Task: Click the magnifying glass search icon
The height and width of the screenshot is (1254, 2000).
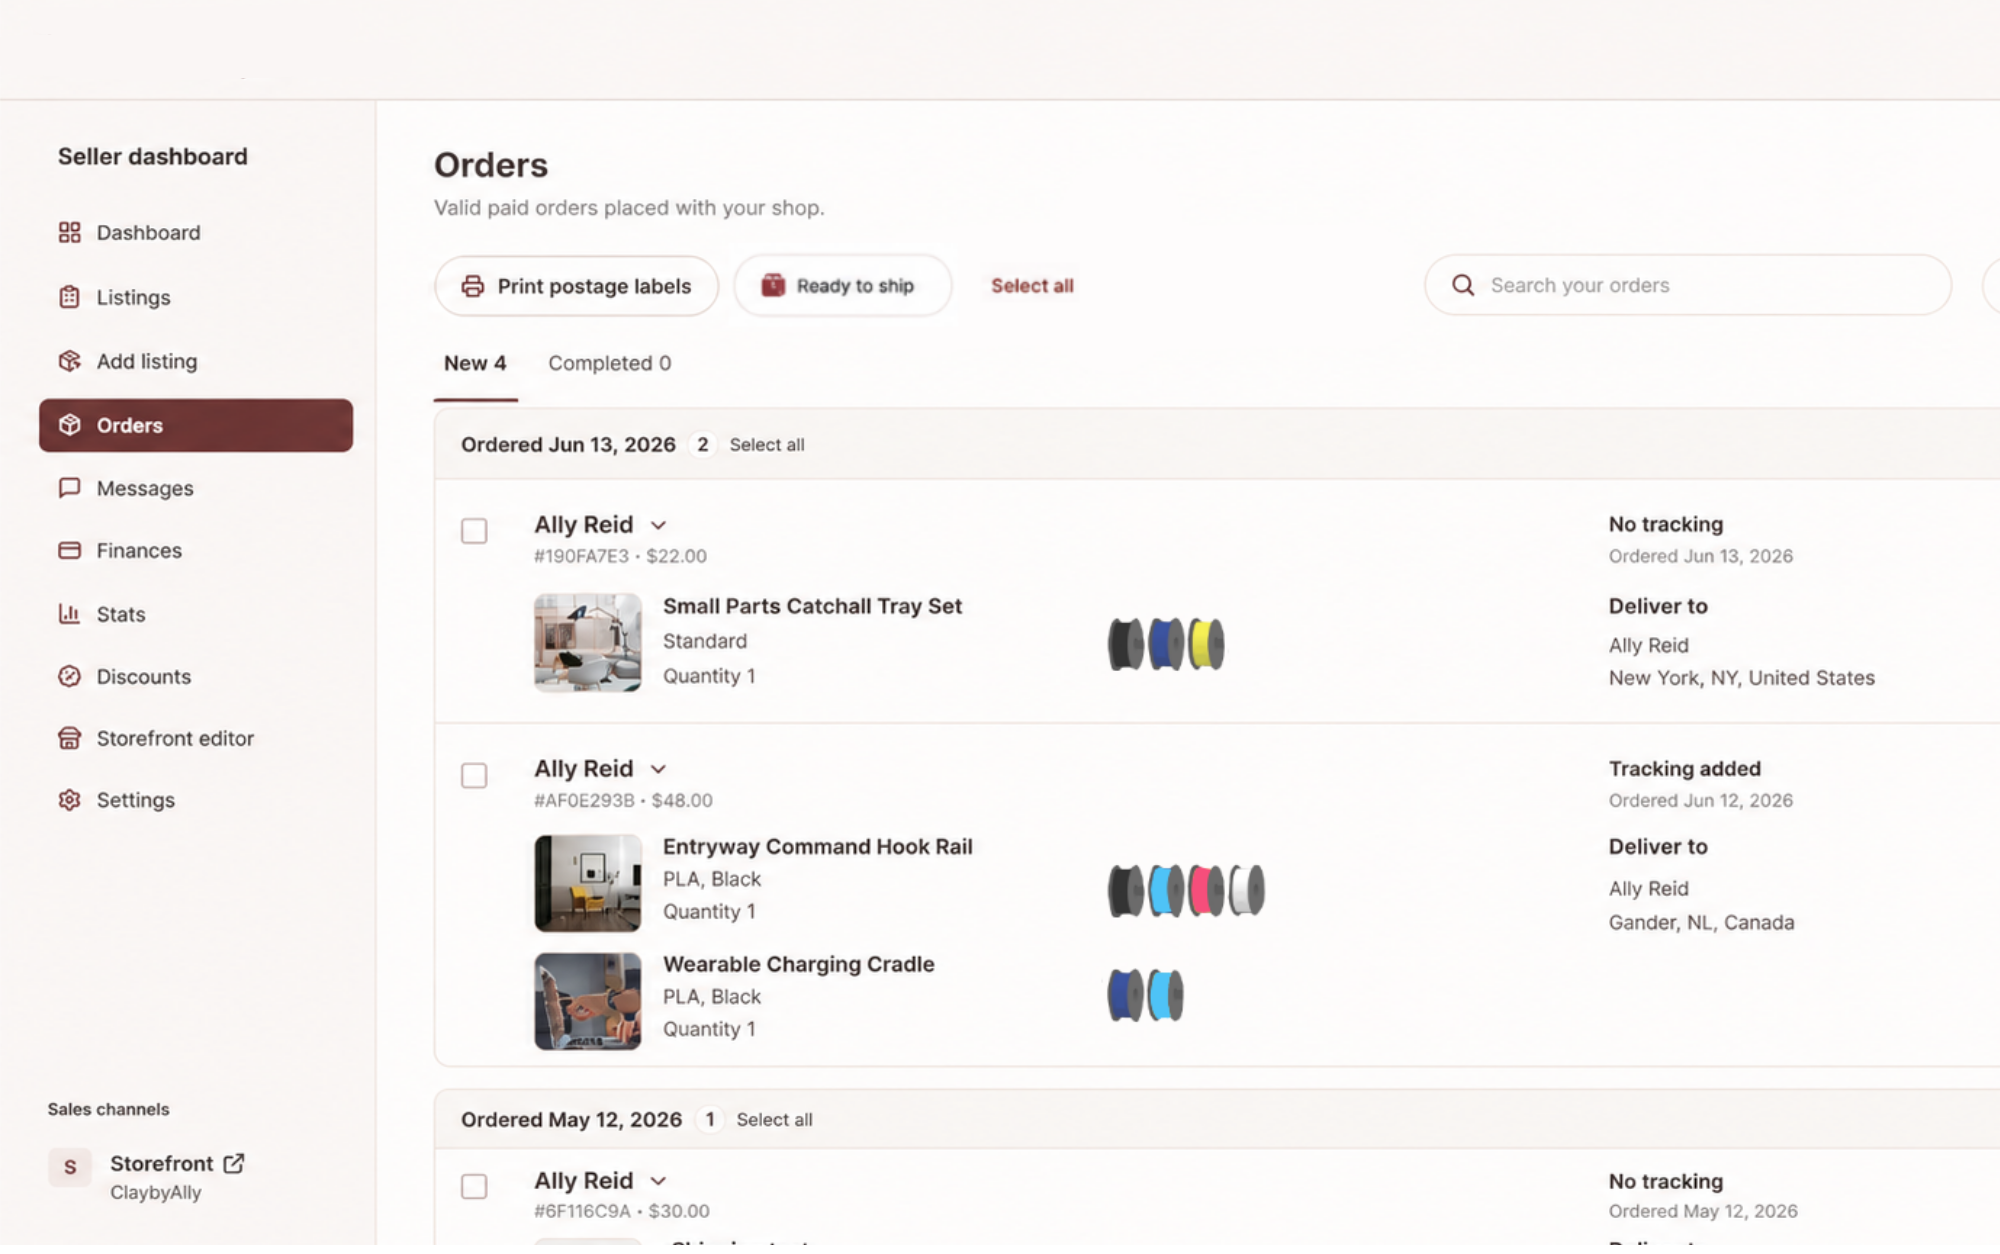Action: pos(1463,285)
